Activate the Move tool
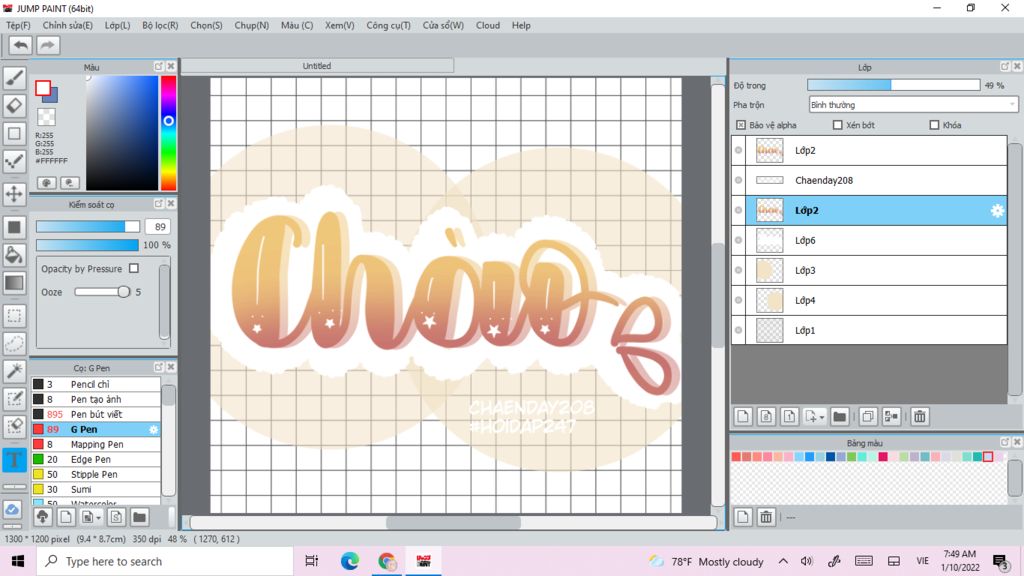The height and width of the screenshot is (576, 1024). pyautogui.click(x=14, y=194)
